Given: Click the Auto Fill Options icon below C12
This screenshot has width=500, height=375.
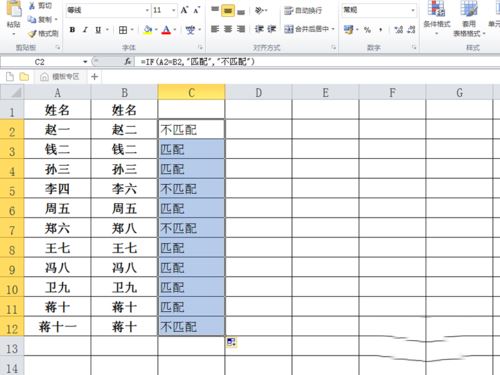Looking at the screenshot, I should coord(231,342).
